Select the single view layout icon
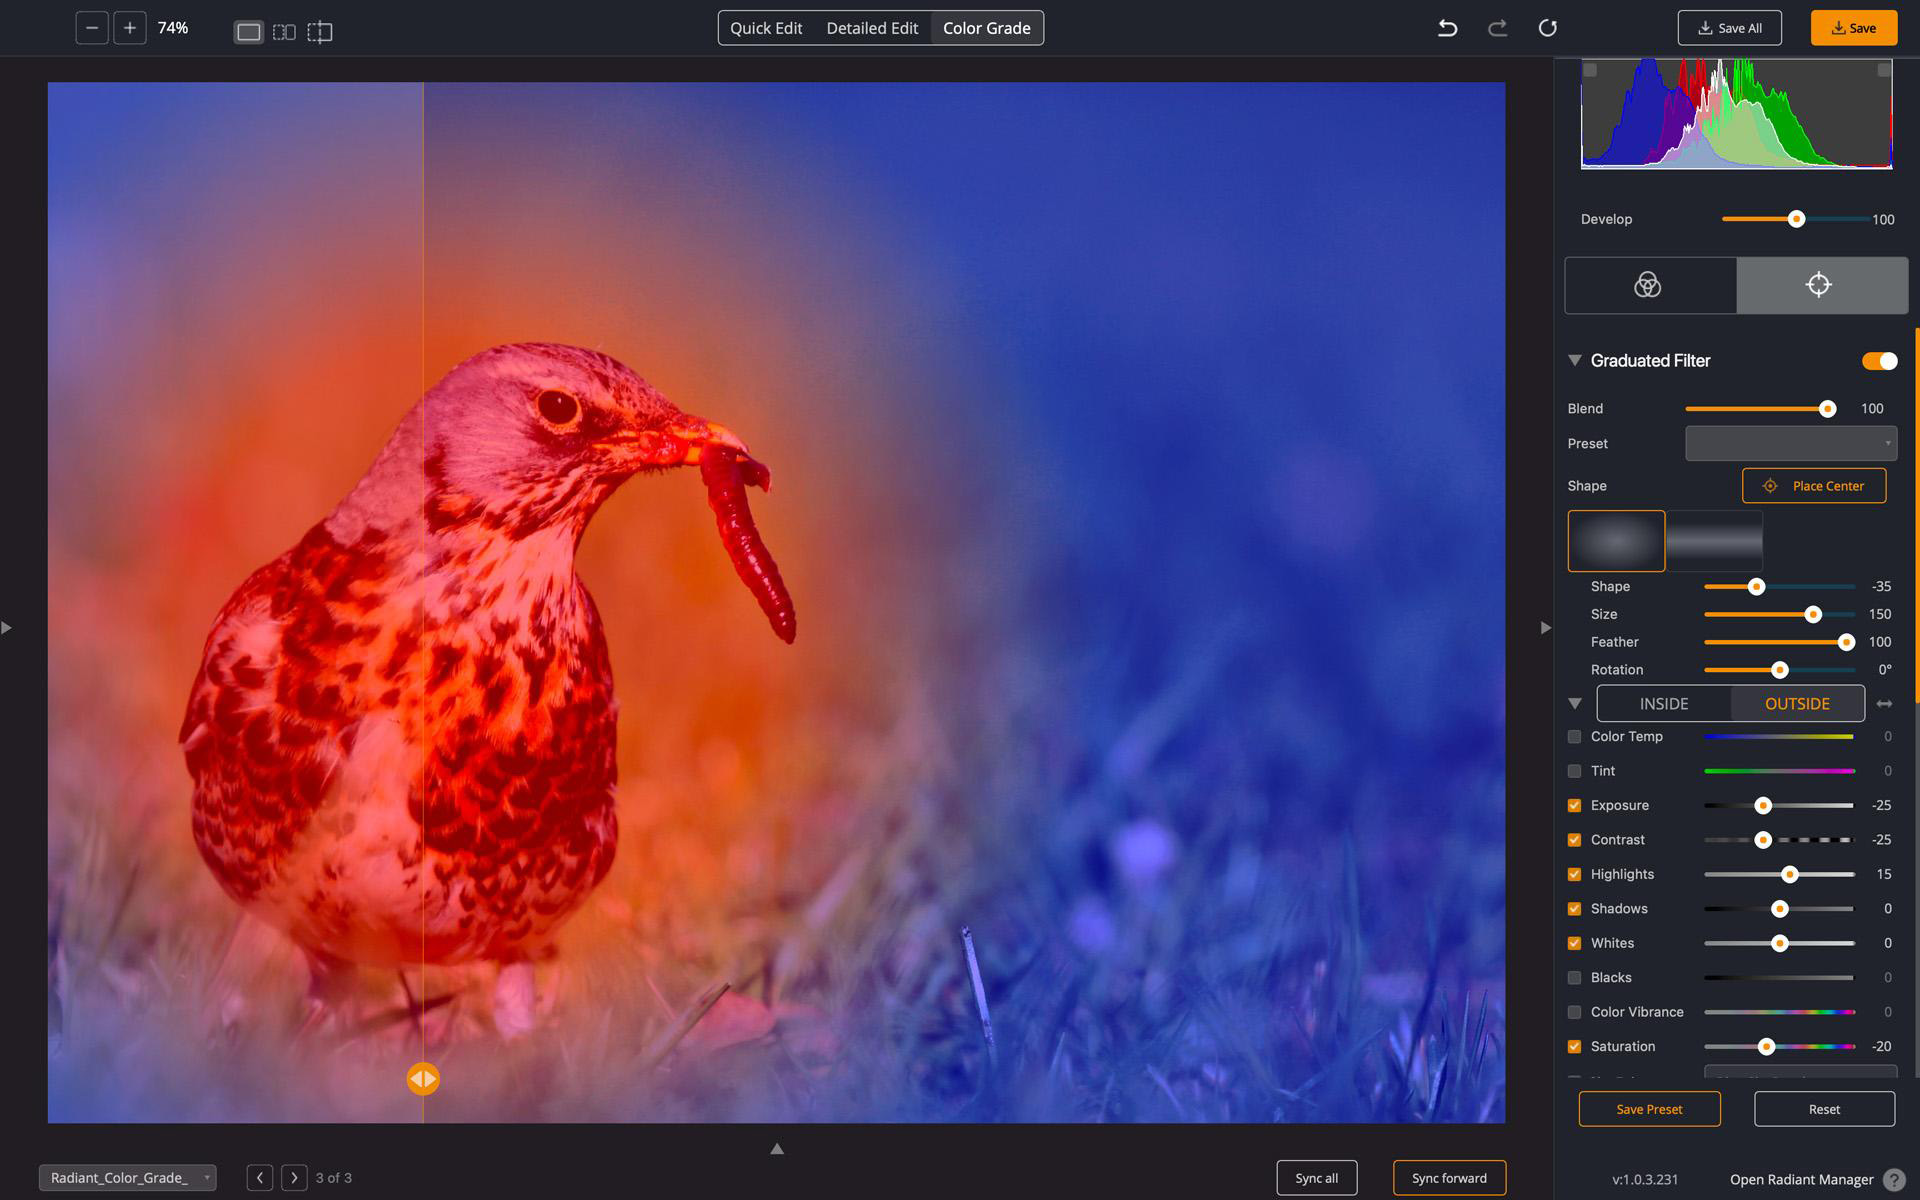Screen dimensions: 1920x1200 click(247, 31)
